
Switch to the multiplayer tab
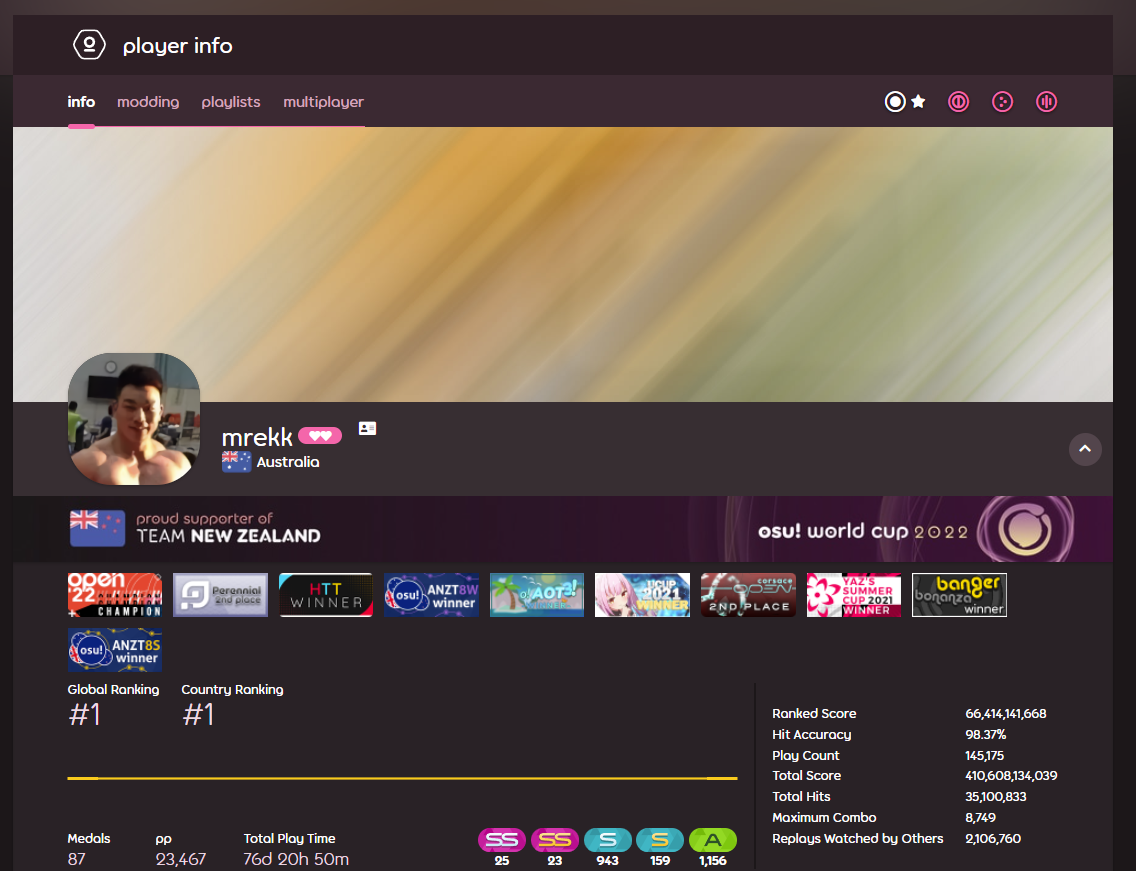[x=323, y=101]
